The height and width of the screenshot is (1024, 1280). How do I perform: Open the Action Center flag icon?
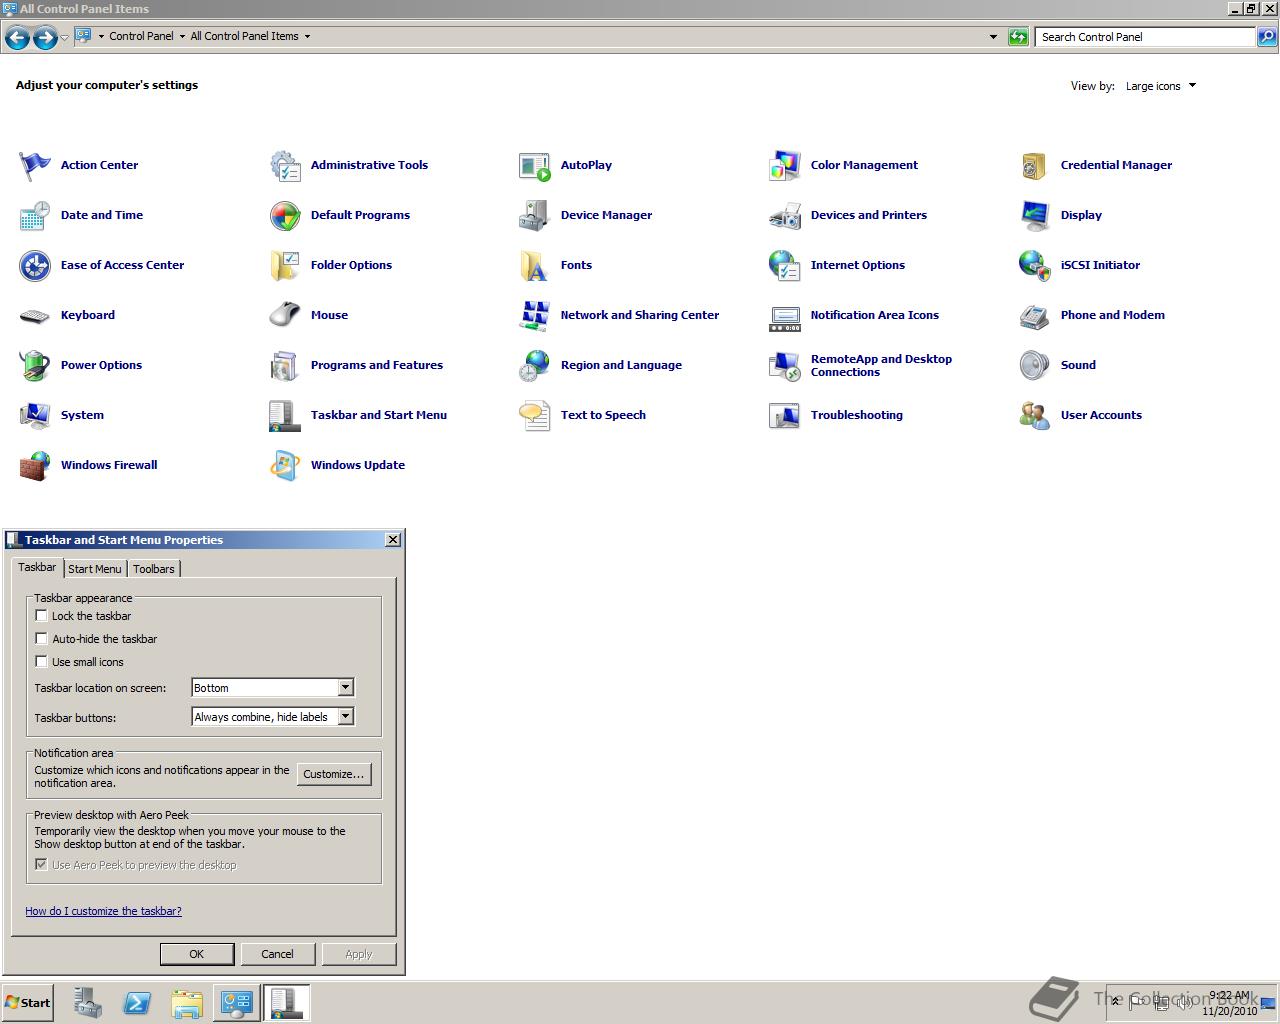(x=35, y=165)
